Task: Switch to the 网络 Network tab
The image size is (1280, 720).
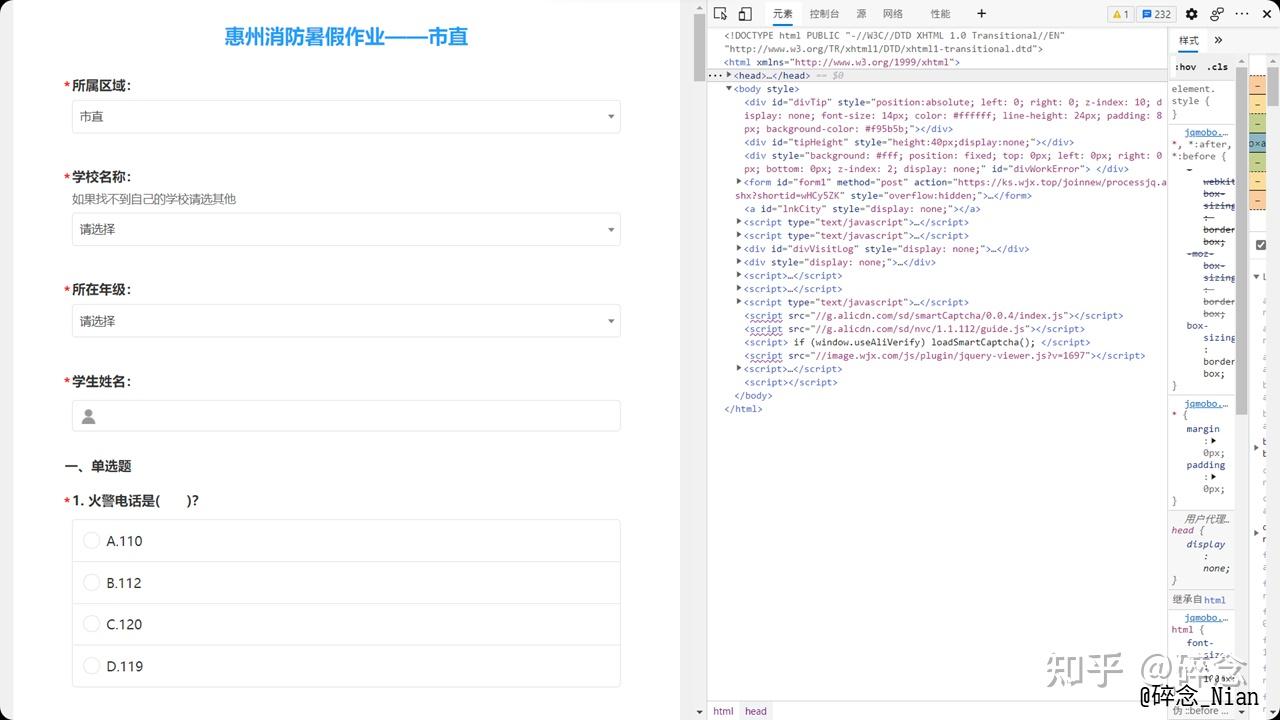Action: (893, 14)
